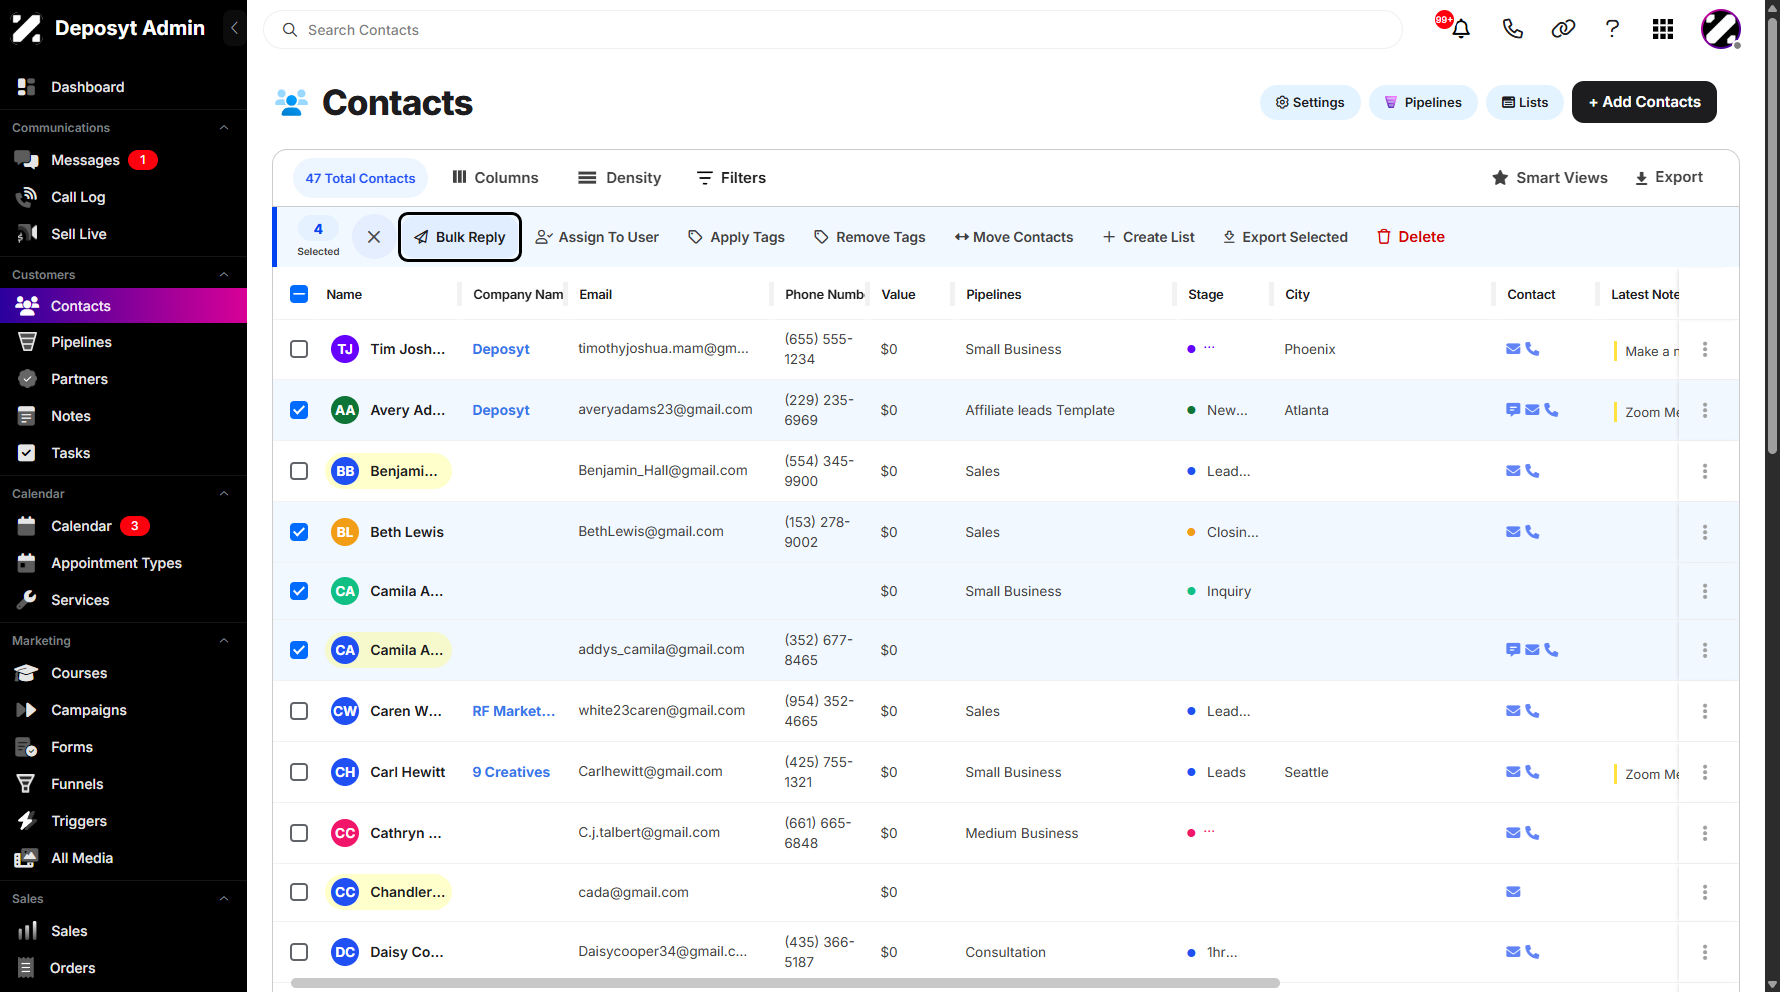
Task: Click the page vertical scrollbar thumb
Action: [1772, 235]
